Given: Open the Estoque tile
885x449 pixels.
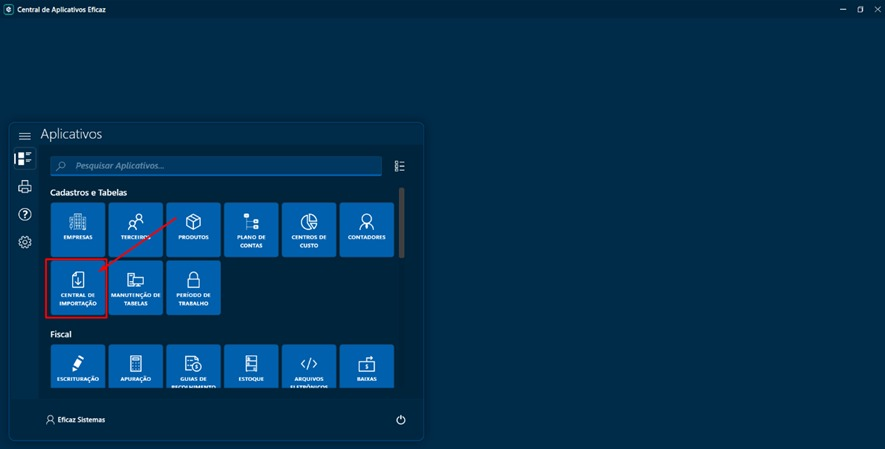Looking at the screenshot, I should click(x=251, y=366).
